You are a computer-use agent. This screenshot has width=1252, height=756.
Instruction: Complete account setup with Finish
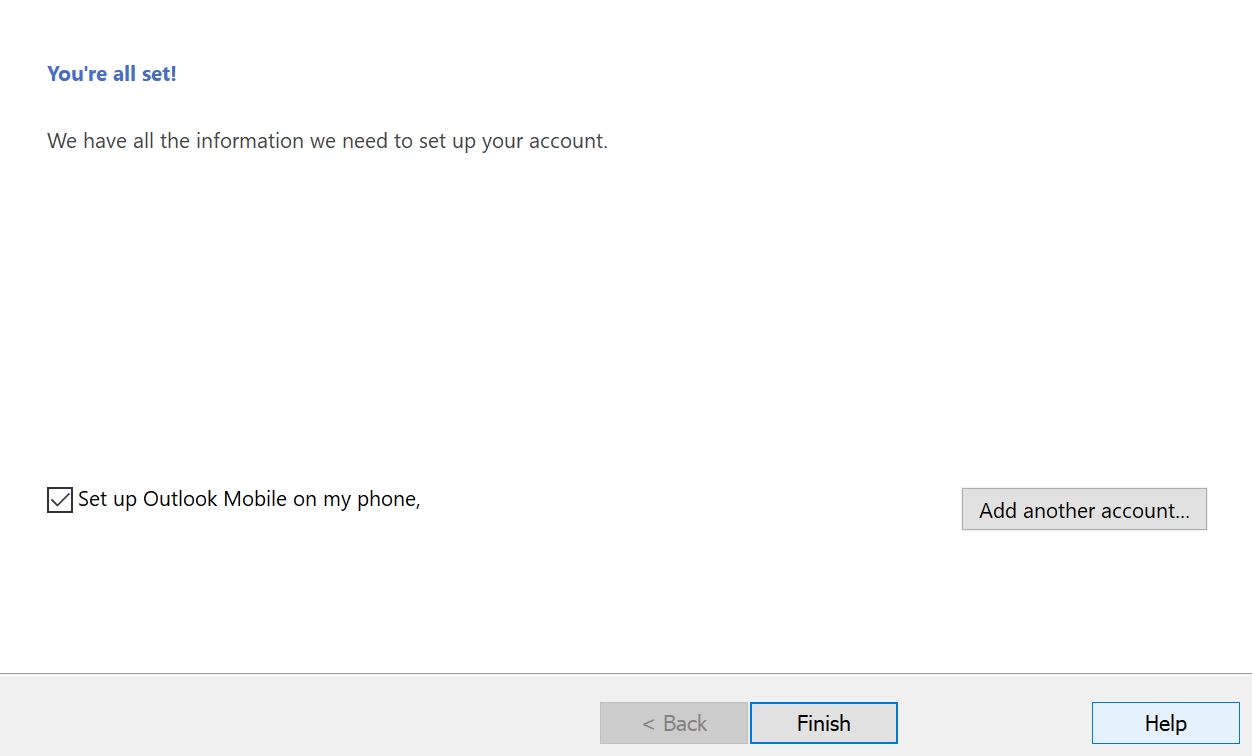tap(823, 723)
